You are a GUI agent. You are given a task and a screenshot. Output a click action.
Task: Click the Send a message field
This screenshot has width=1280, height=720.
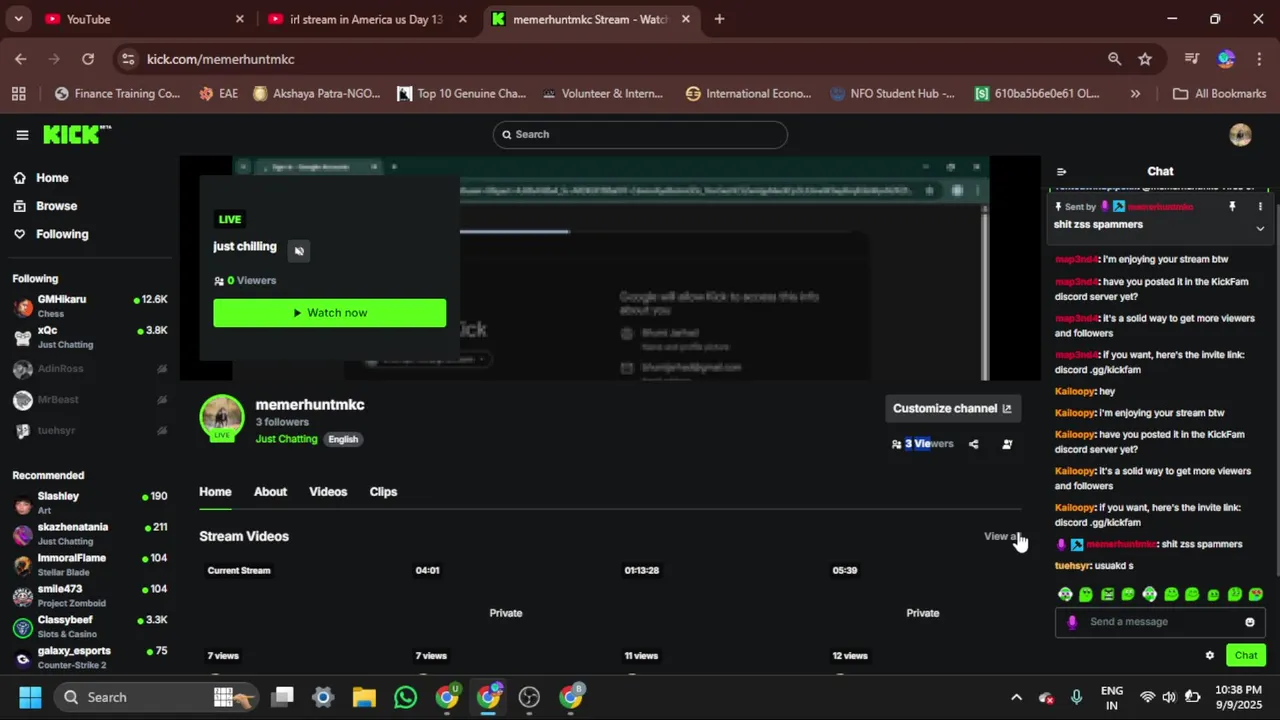(1160, 622)
